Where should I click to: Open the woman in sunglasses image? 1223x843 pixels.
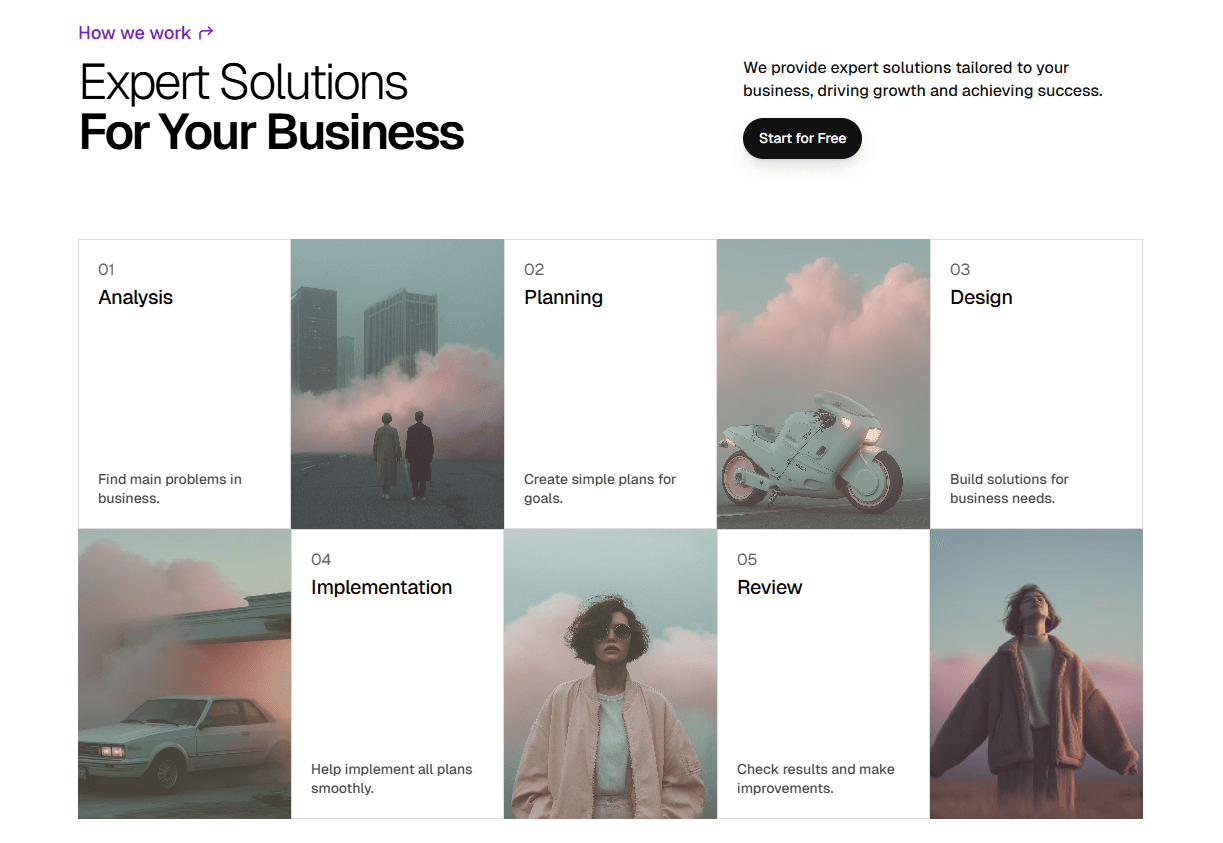610,674
